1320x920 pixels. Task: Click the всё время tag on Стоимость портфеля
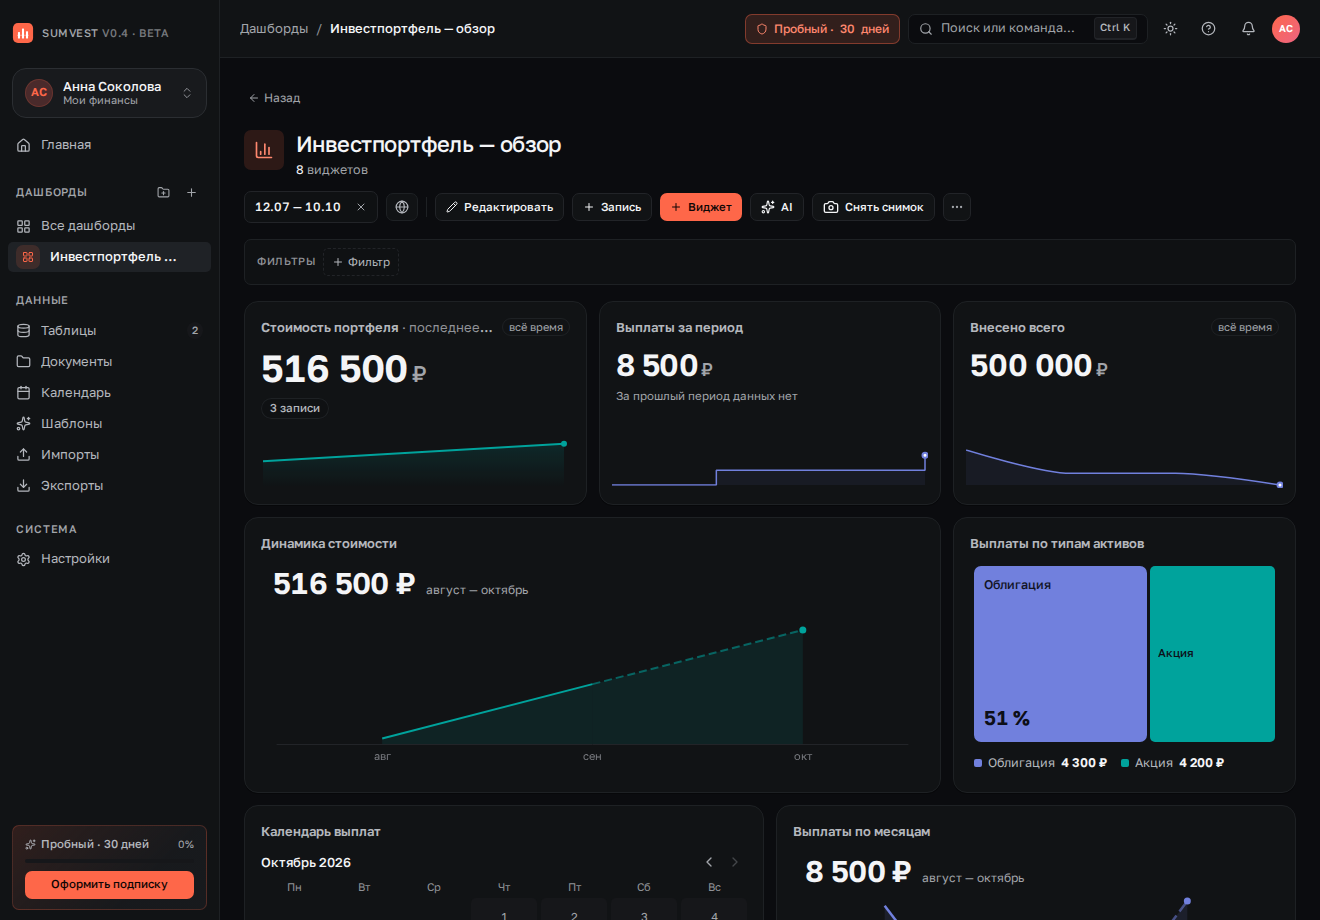[x=536, y=327]
